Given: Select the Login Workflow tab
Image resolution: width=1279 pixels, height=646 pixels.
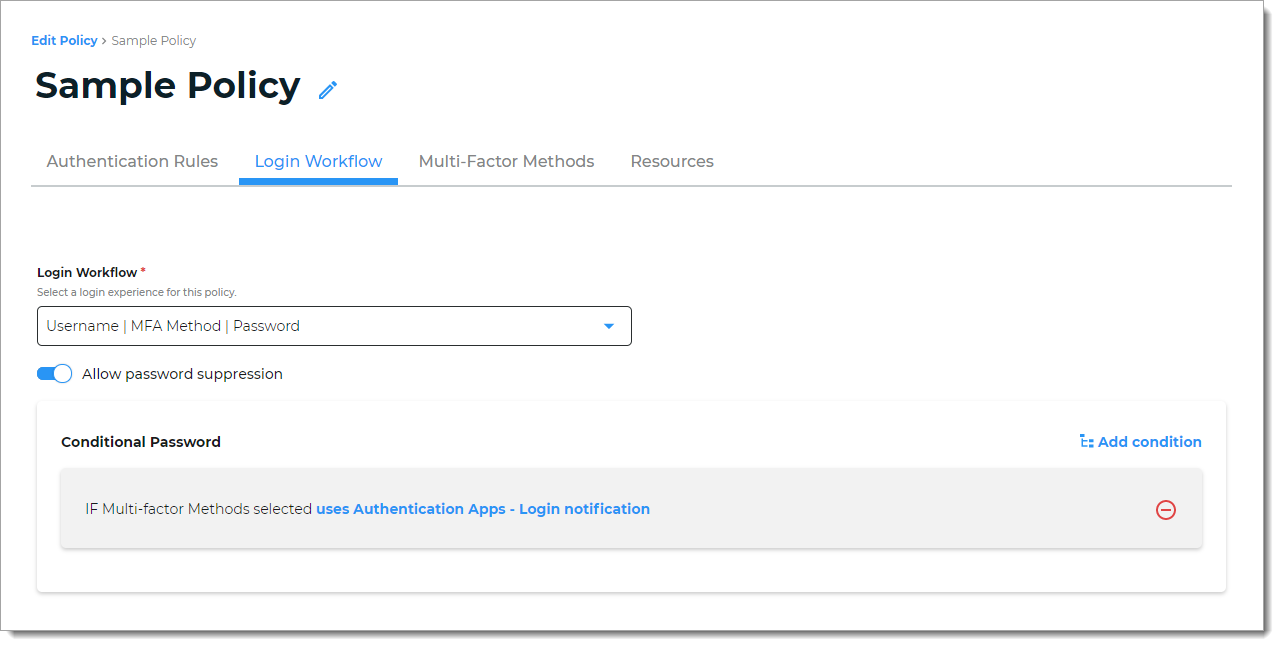Looking at the screenshot, I should click(x=318, y=162).
